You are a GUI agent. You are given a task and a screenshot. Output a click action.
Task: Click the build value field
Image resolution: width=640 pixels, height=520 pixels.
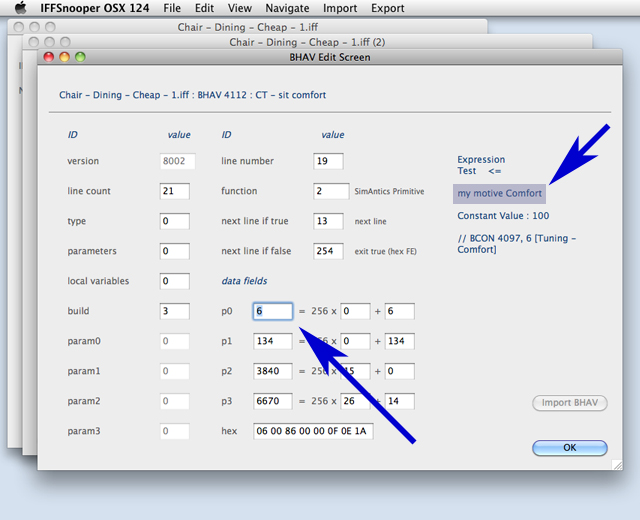coord(175,312)
